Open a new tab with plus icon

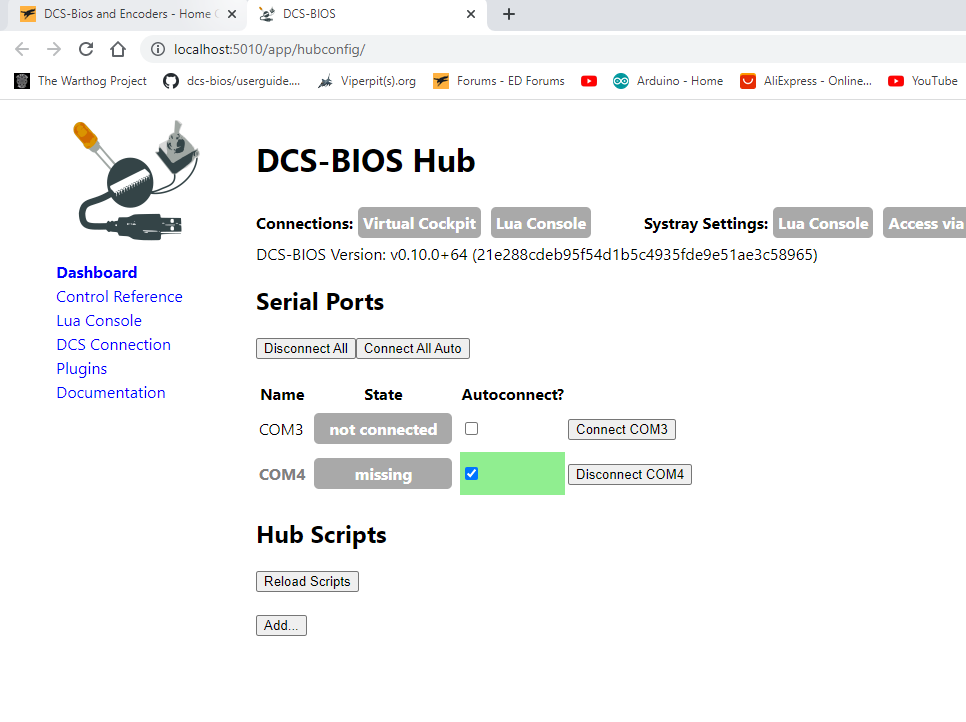509,14
